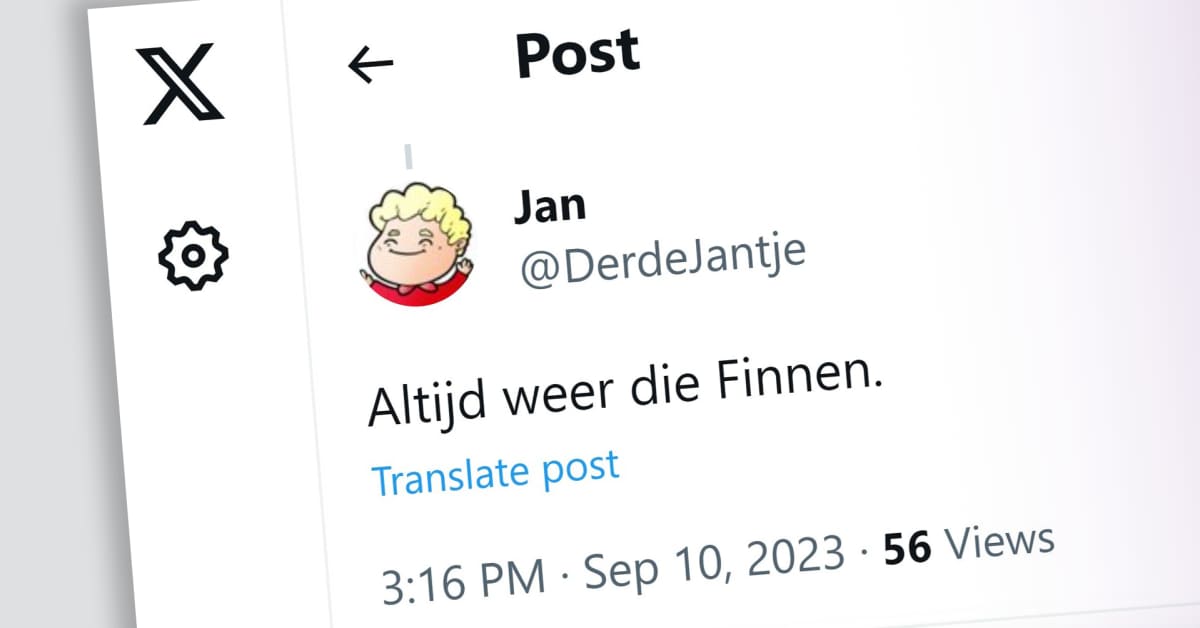Click the X logo in the sidebar
The height and width of the screenshot is (628, 1200).
pos(181,83)
